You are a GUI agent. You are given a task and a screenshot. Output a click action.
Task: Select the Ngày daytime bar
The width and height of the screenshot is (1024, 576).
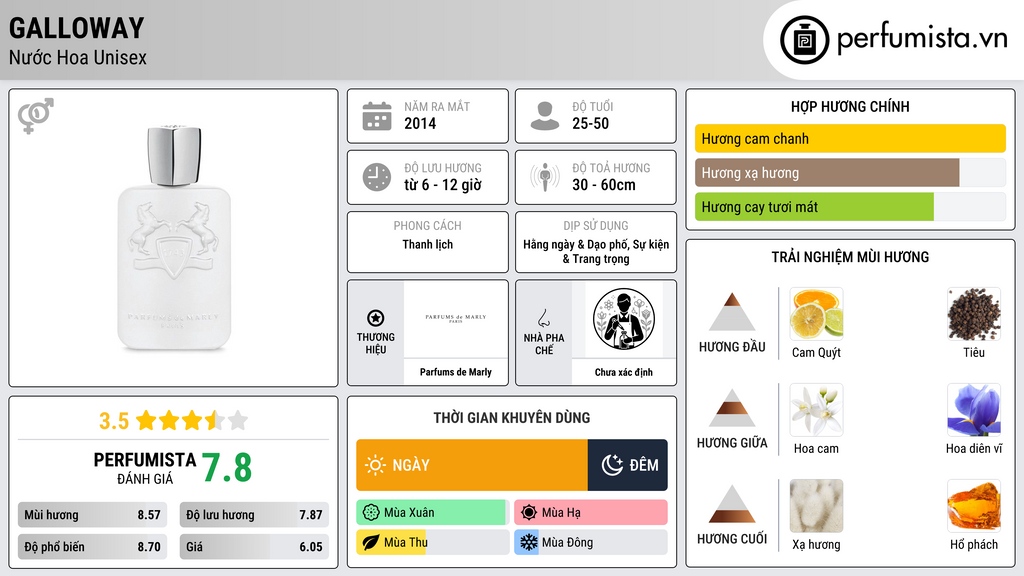(472, 465)
